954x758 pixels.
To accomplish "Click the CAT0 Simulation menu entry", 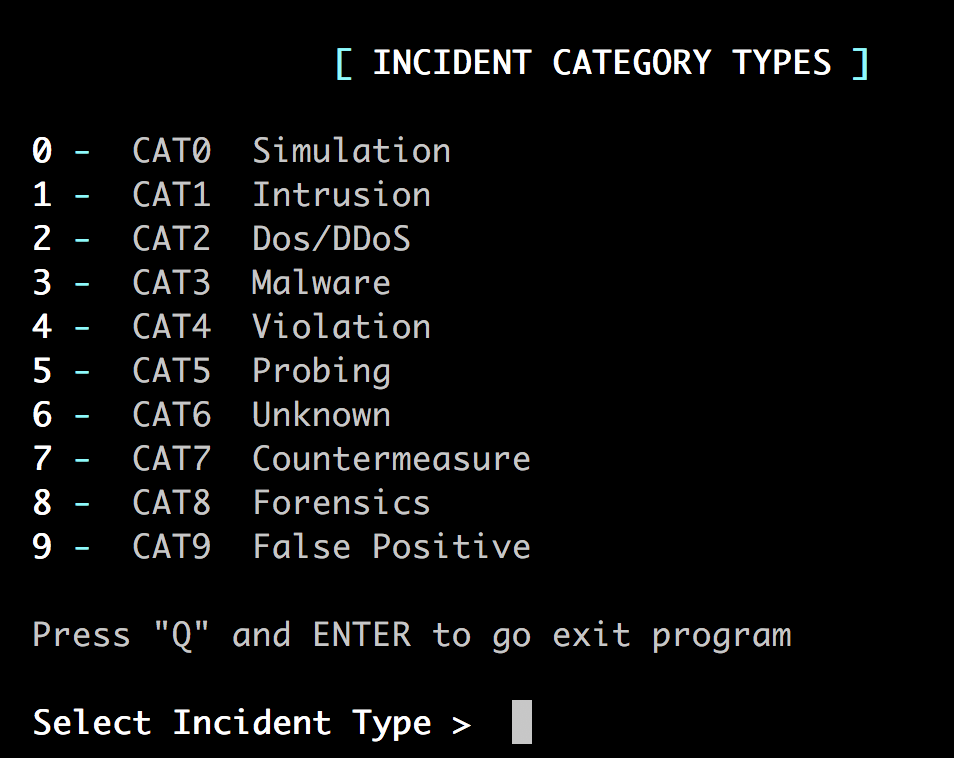I will [x=242, y=150].
